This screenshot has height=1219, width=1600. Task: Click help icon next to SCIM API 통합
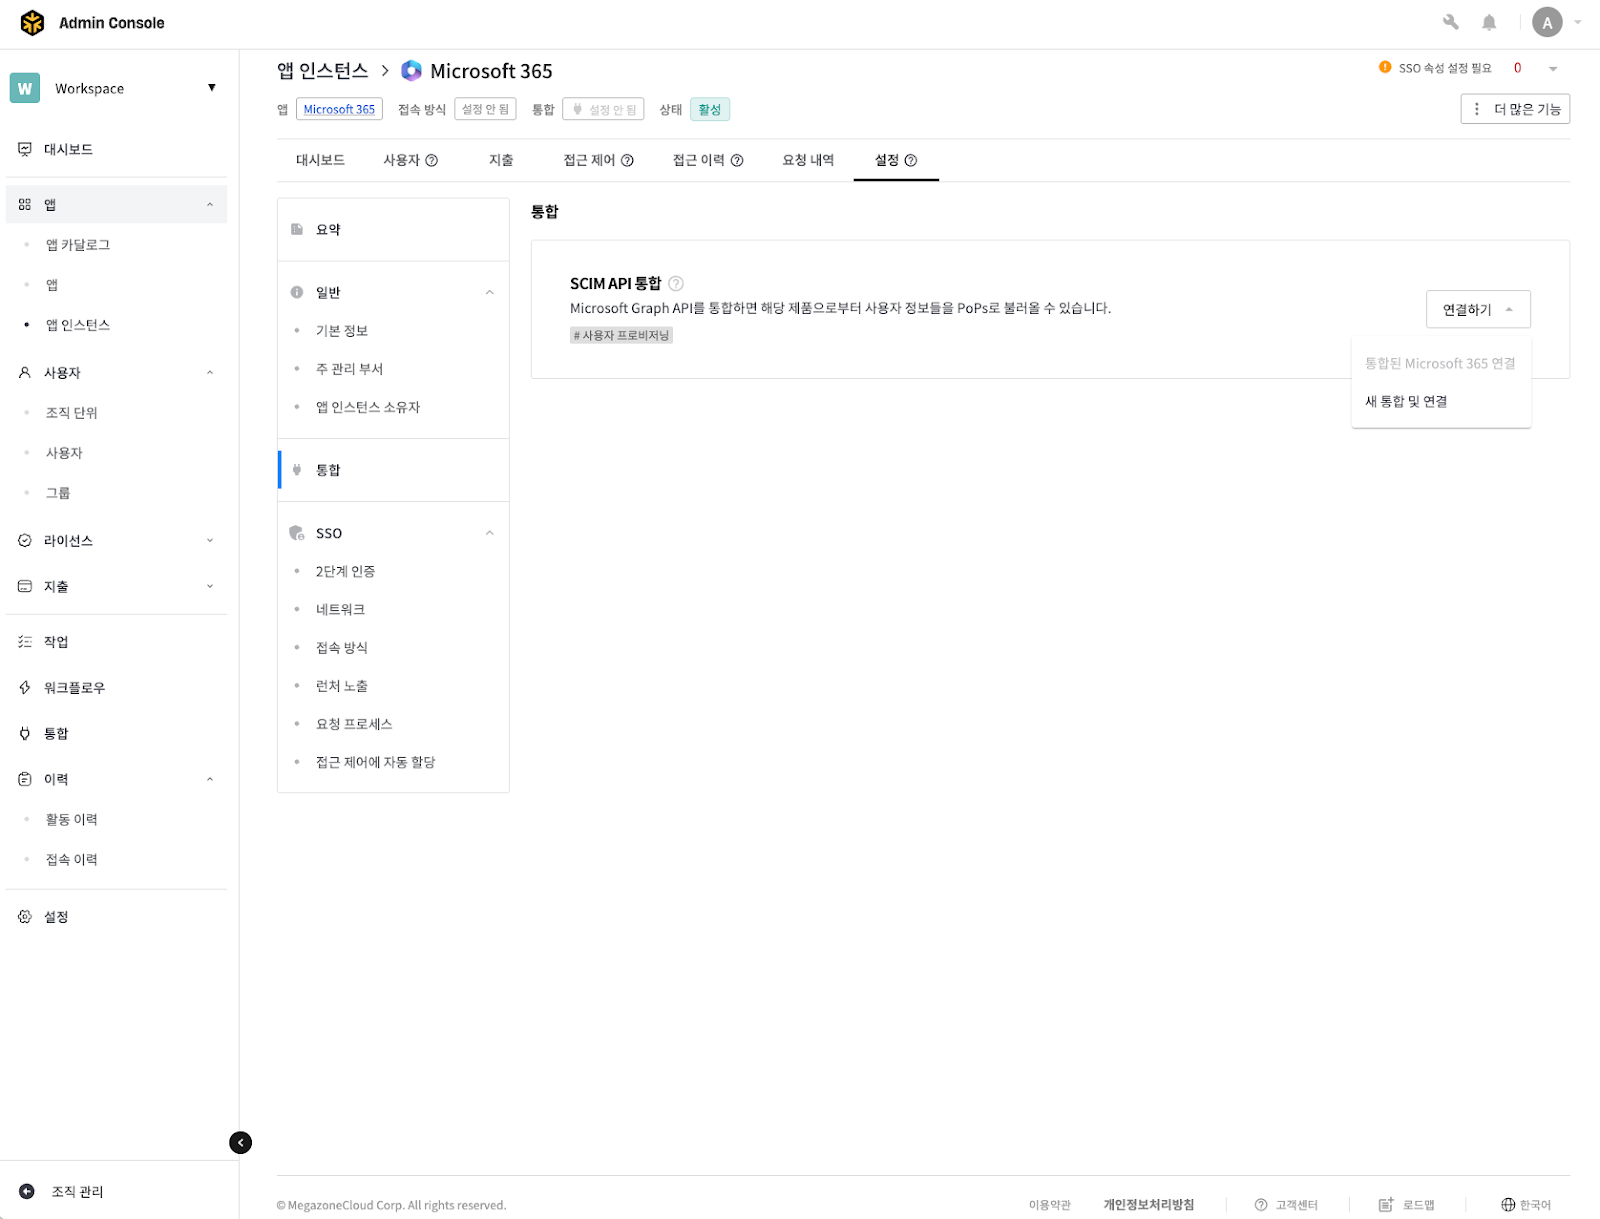[x=676, y=283]
